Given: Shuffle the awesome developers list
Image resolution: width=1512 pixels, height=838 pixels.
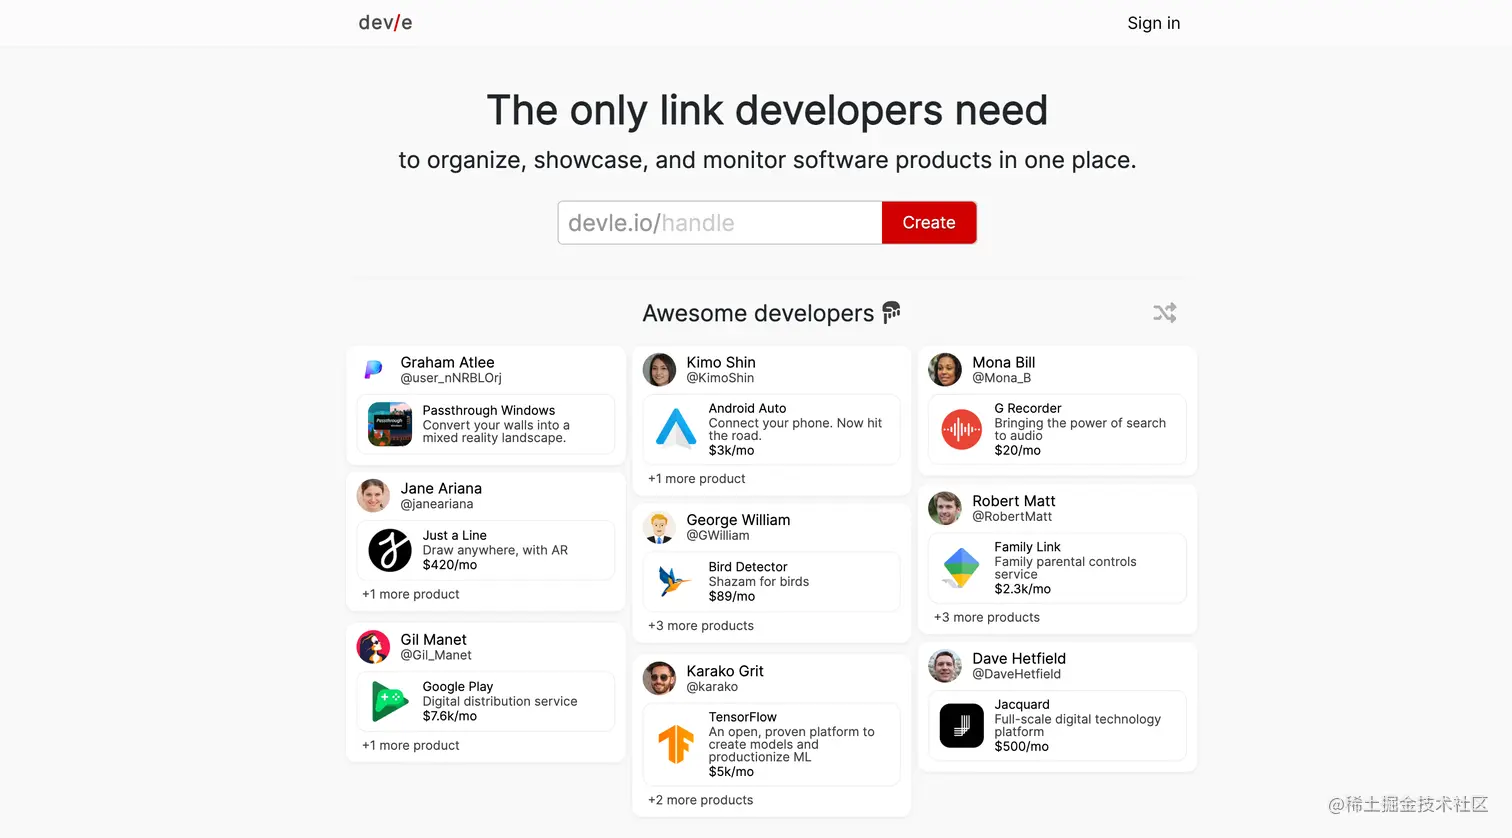Looking at the screenshot, I should (x=1164, y=313).
